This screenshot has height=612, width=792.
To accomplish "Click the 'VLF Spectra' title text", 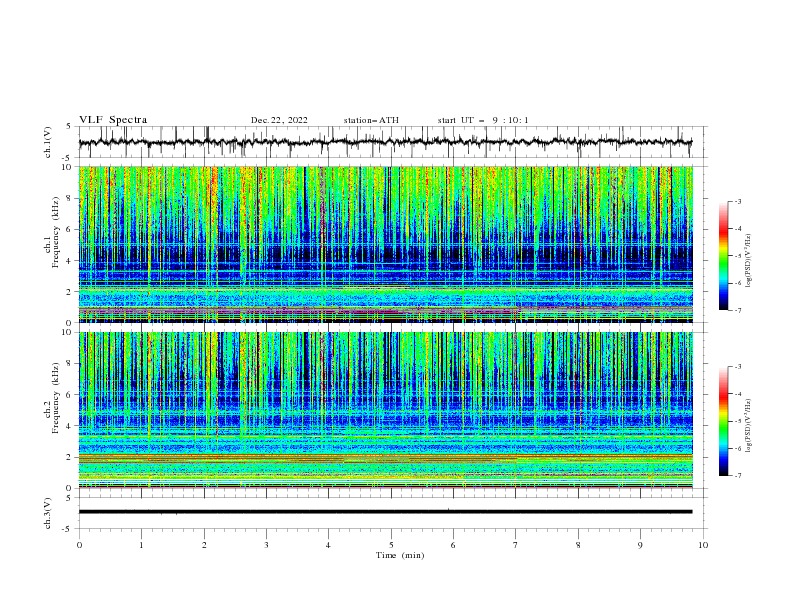I will tap(113, 120).
